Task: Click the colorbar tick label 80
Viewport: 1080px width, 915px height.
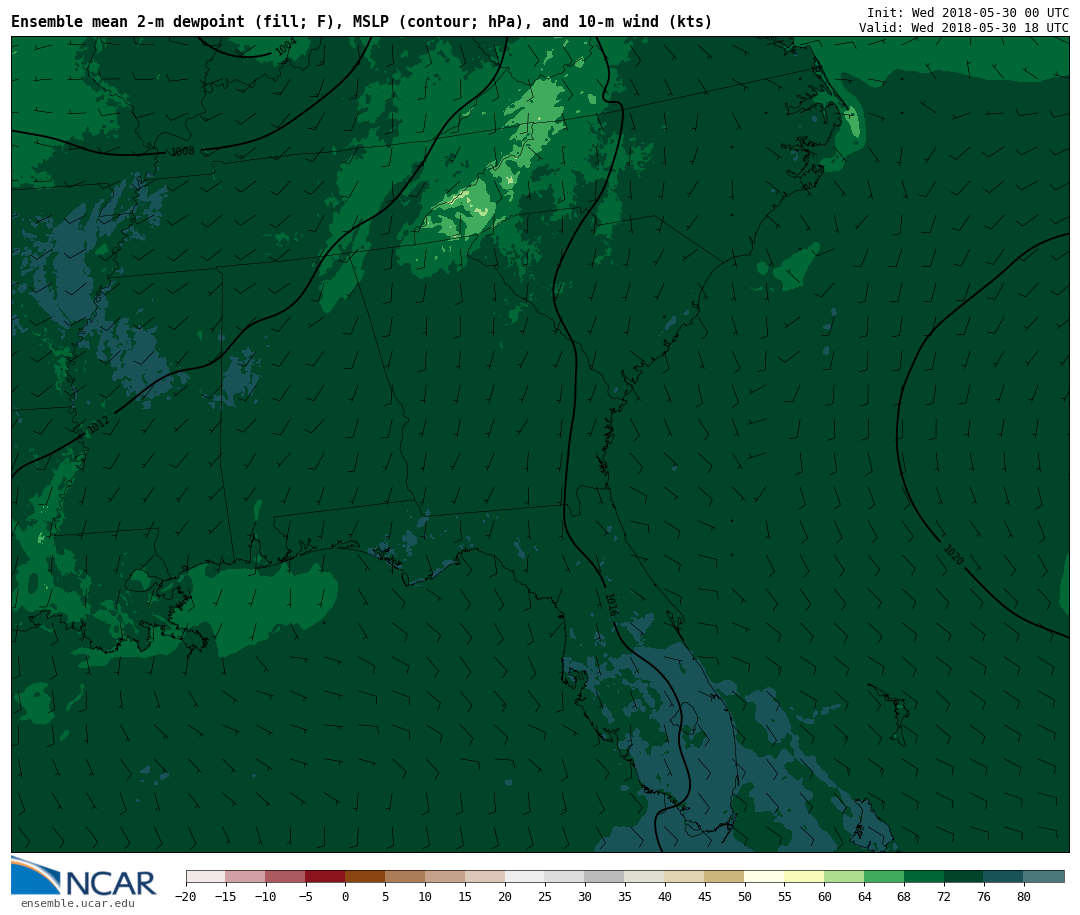Action: tap(1024, 896)
